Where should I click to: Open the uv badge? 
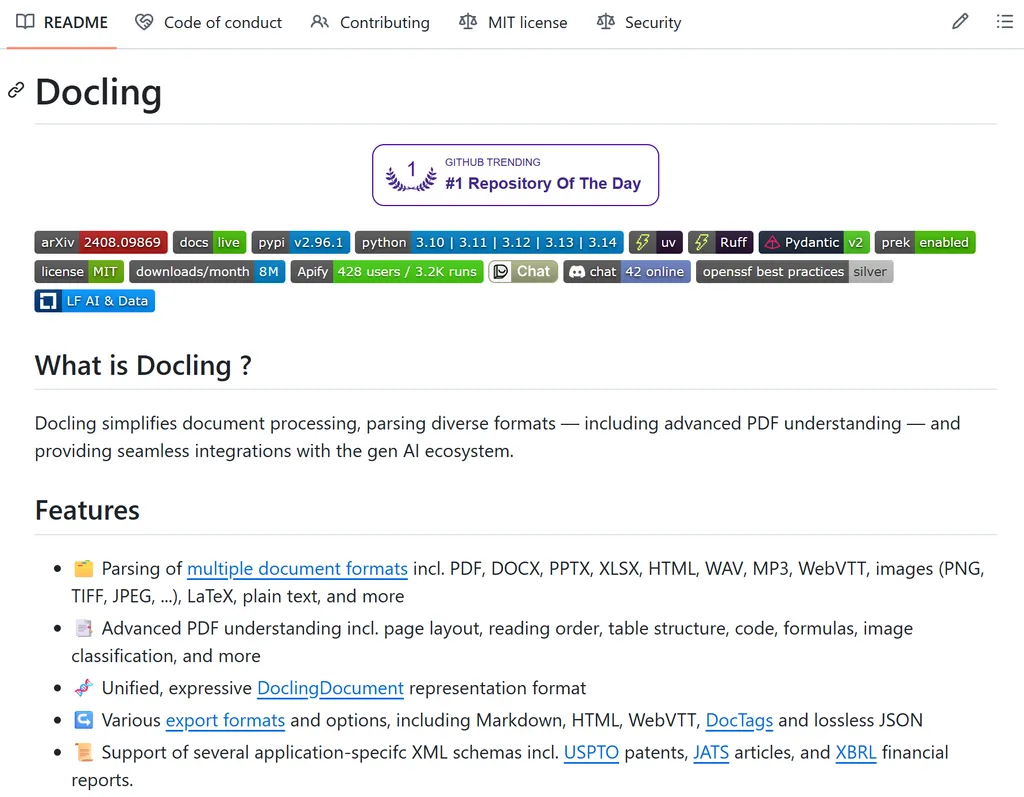pos(656,242)
